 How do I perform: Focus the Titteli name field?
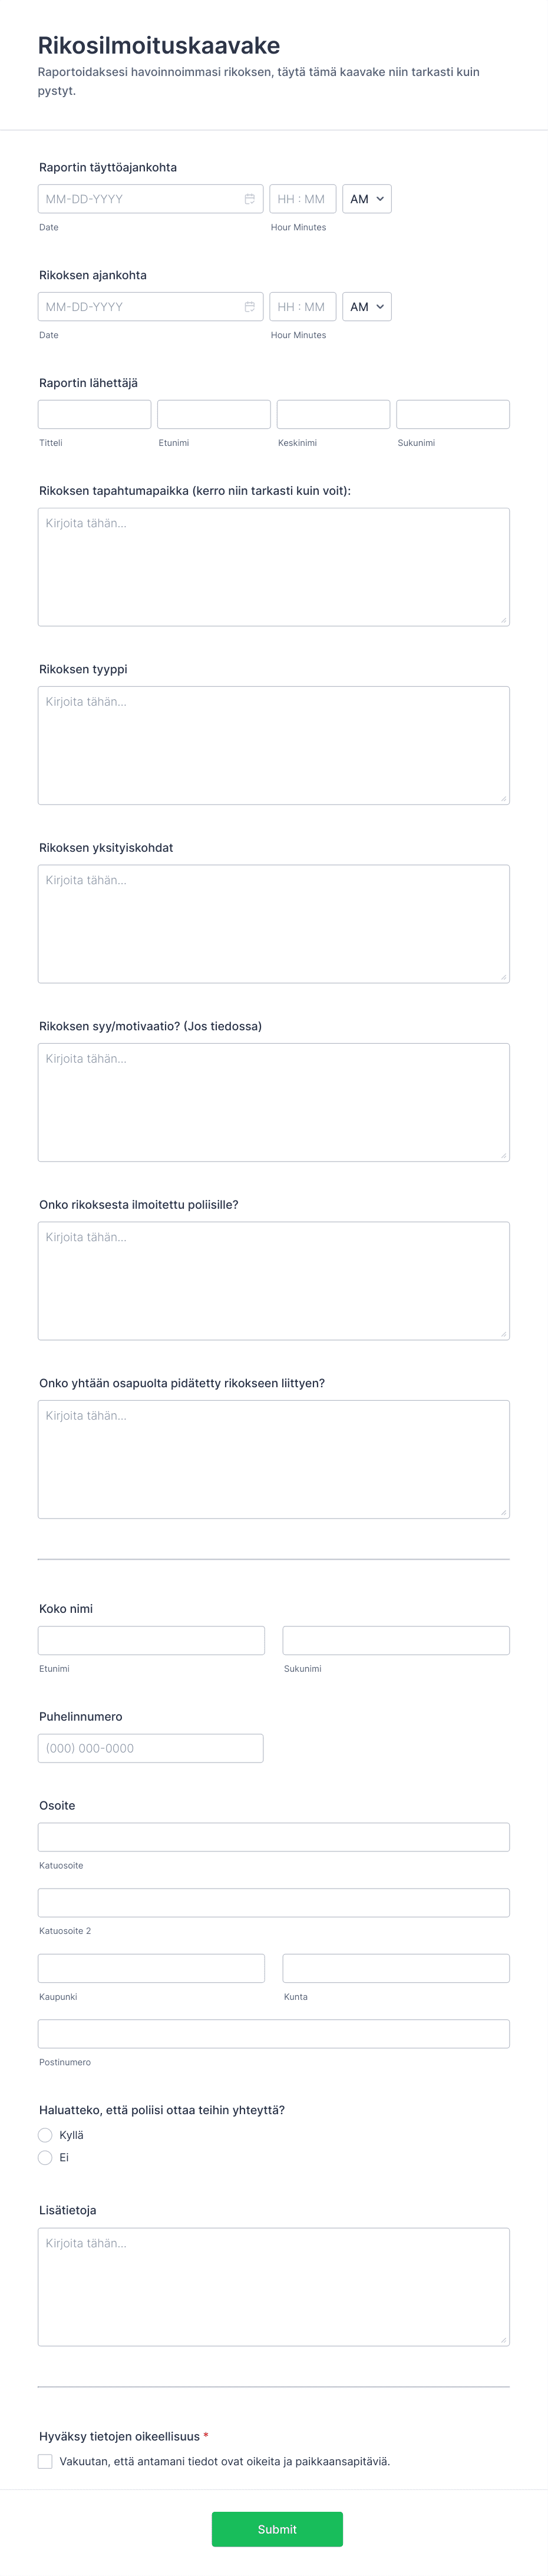coord(94,414)
